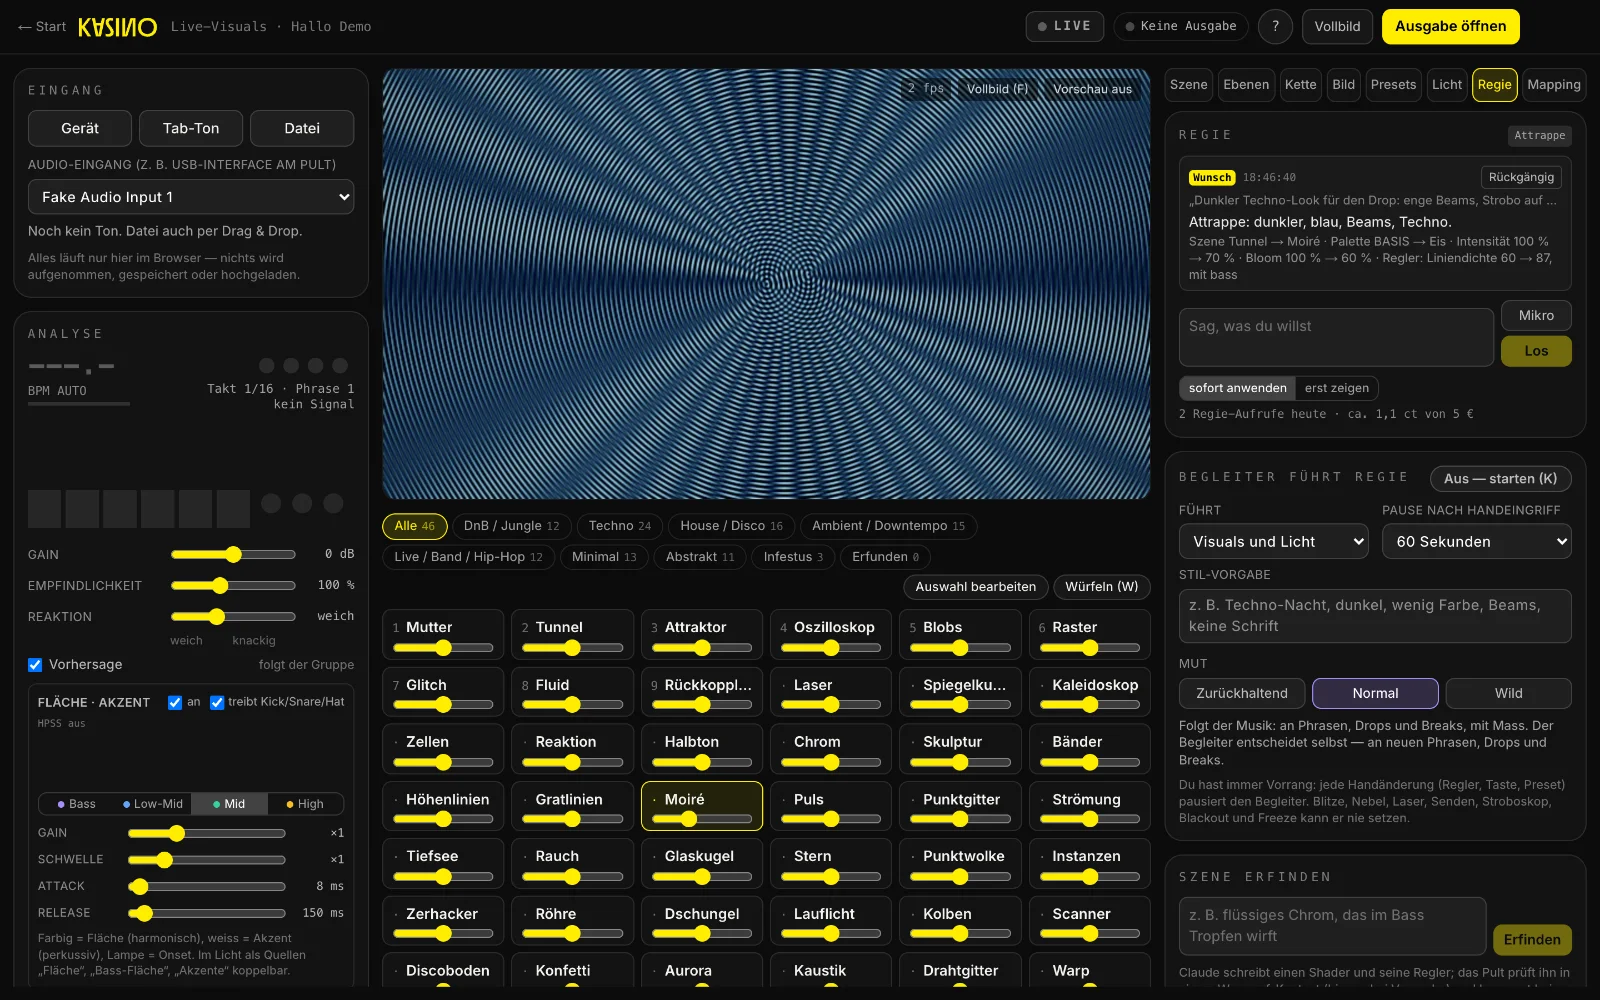Select the High frequency band
1600x1000 pixels.
(x=305, y=804)
